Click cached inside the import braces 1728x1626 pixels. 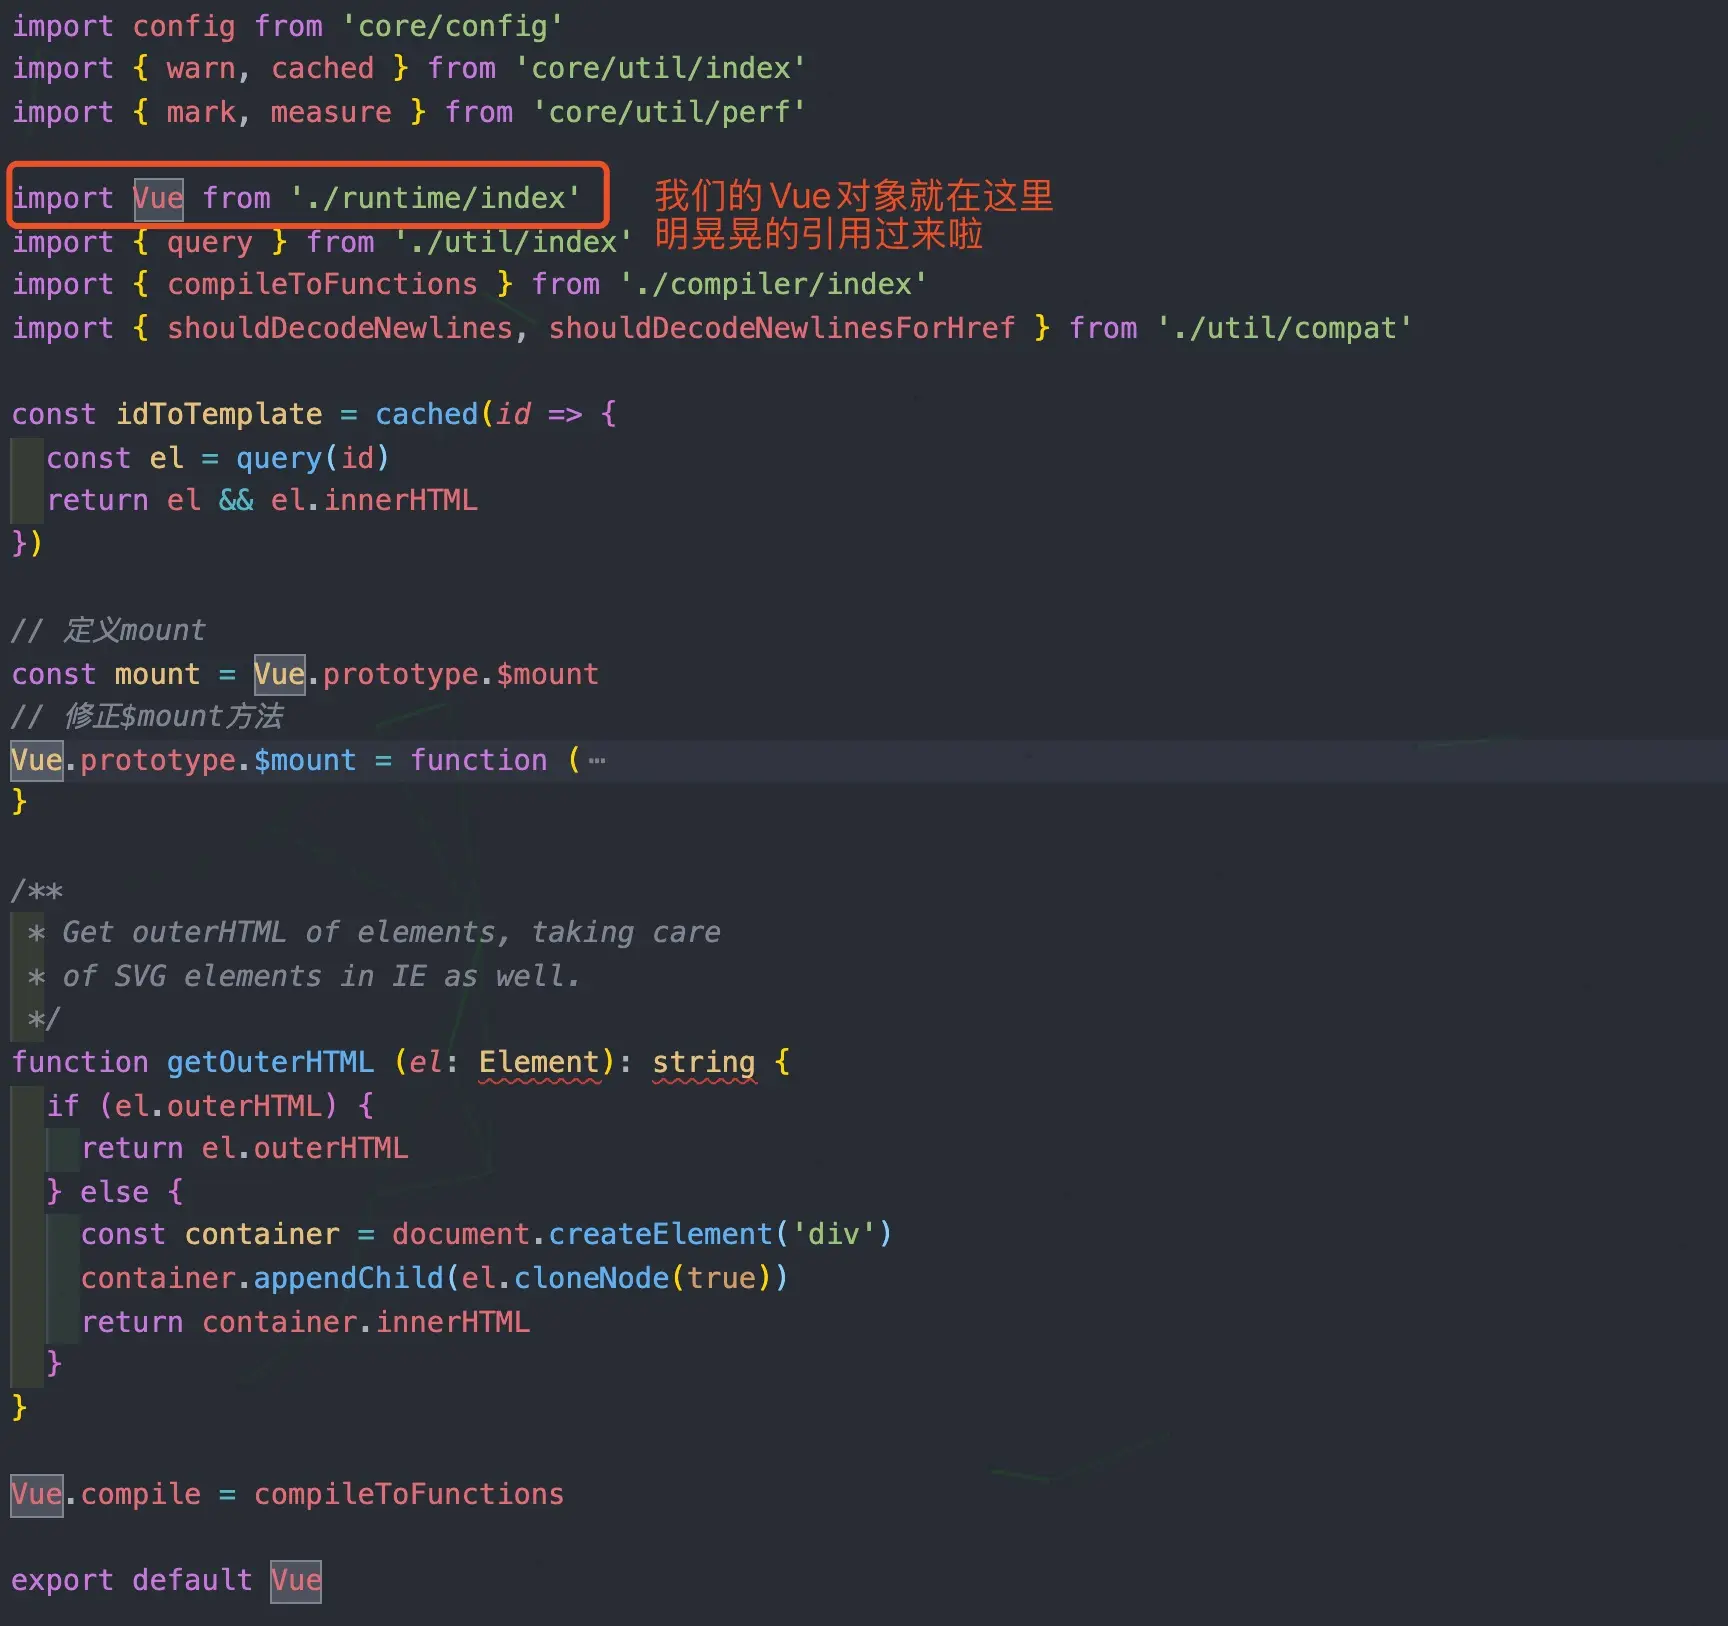(322, 68)
